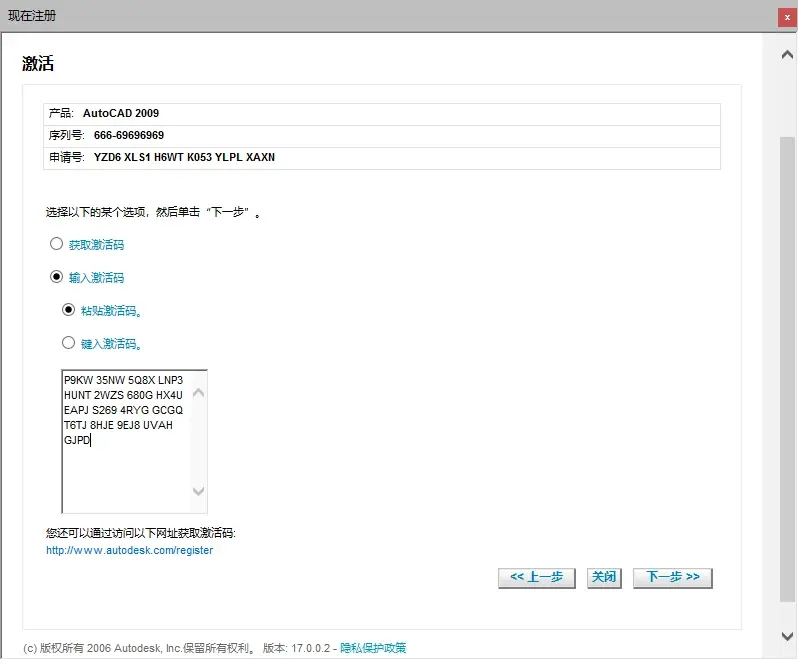Click the code line P9KW 35NW 5Q8X LNP3

click(123, 380)
